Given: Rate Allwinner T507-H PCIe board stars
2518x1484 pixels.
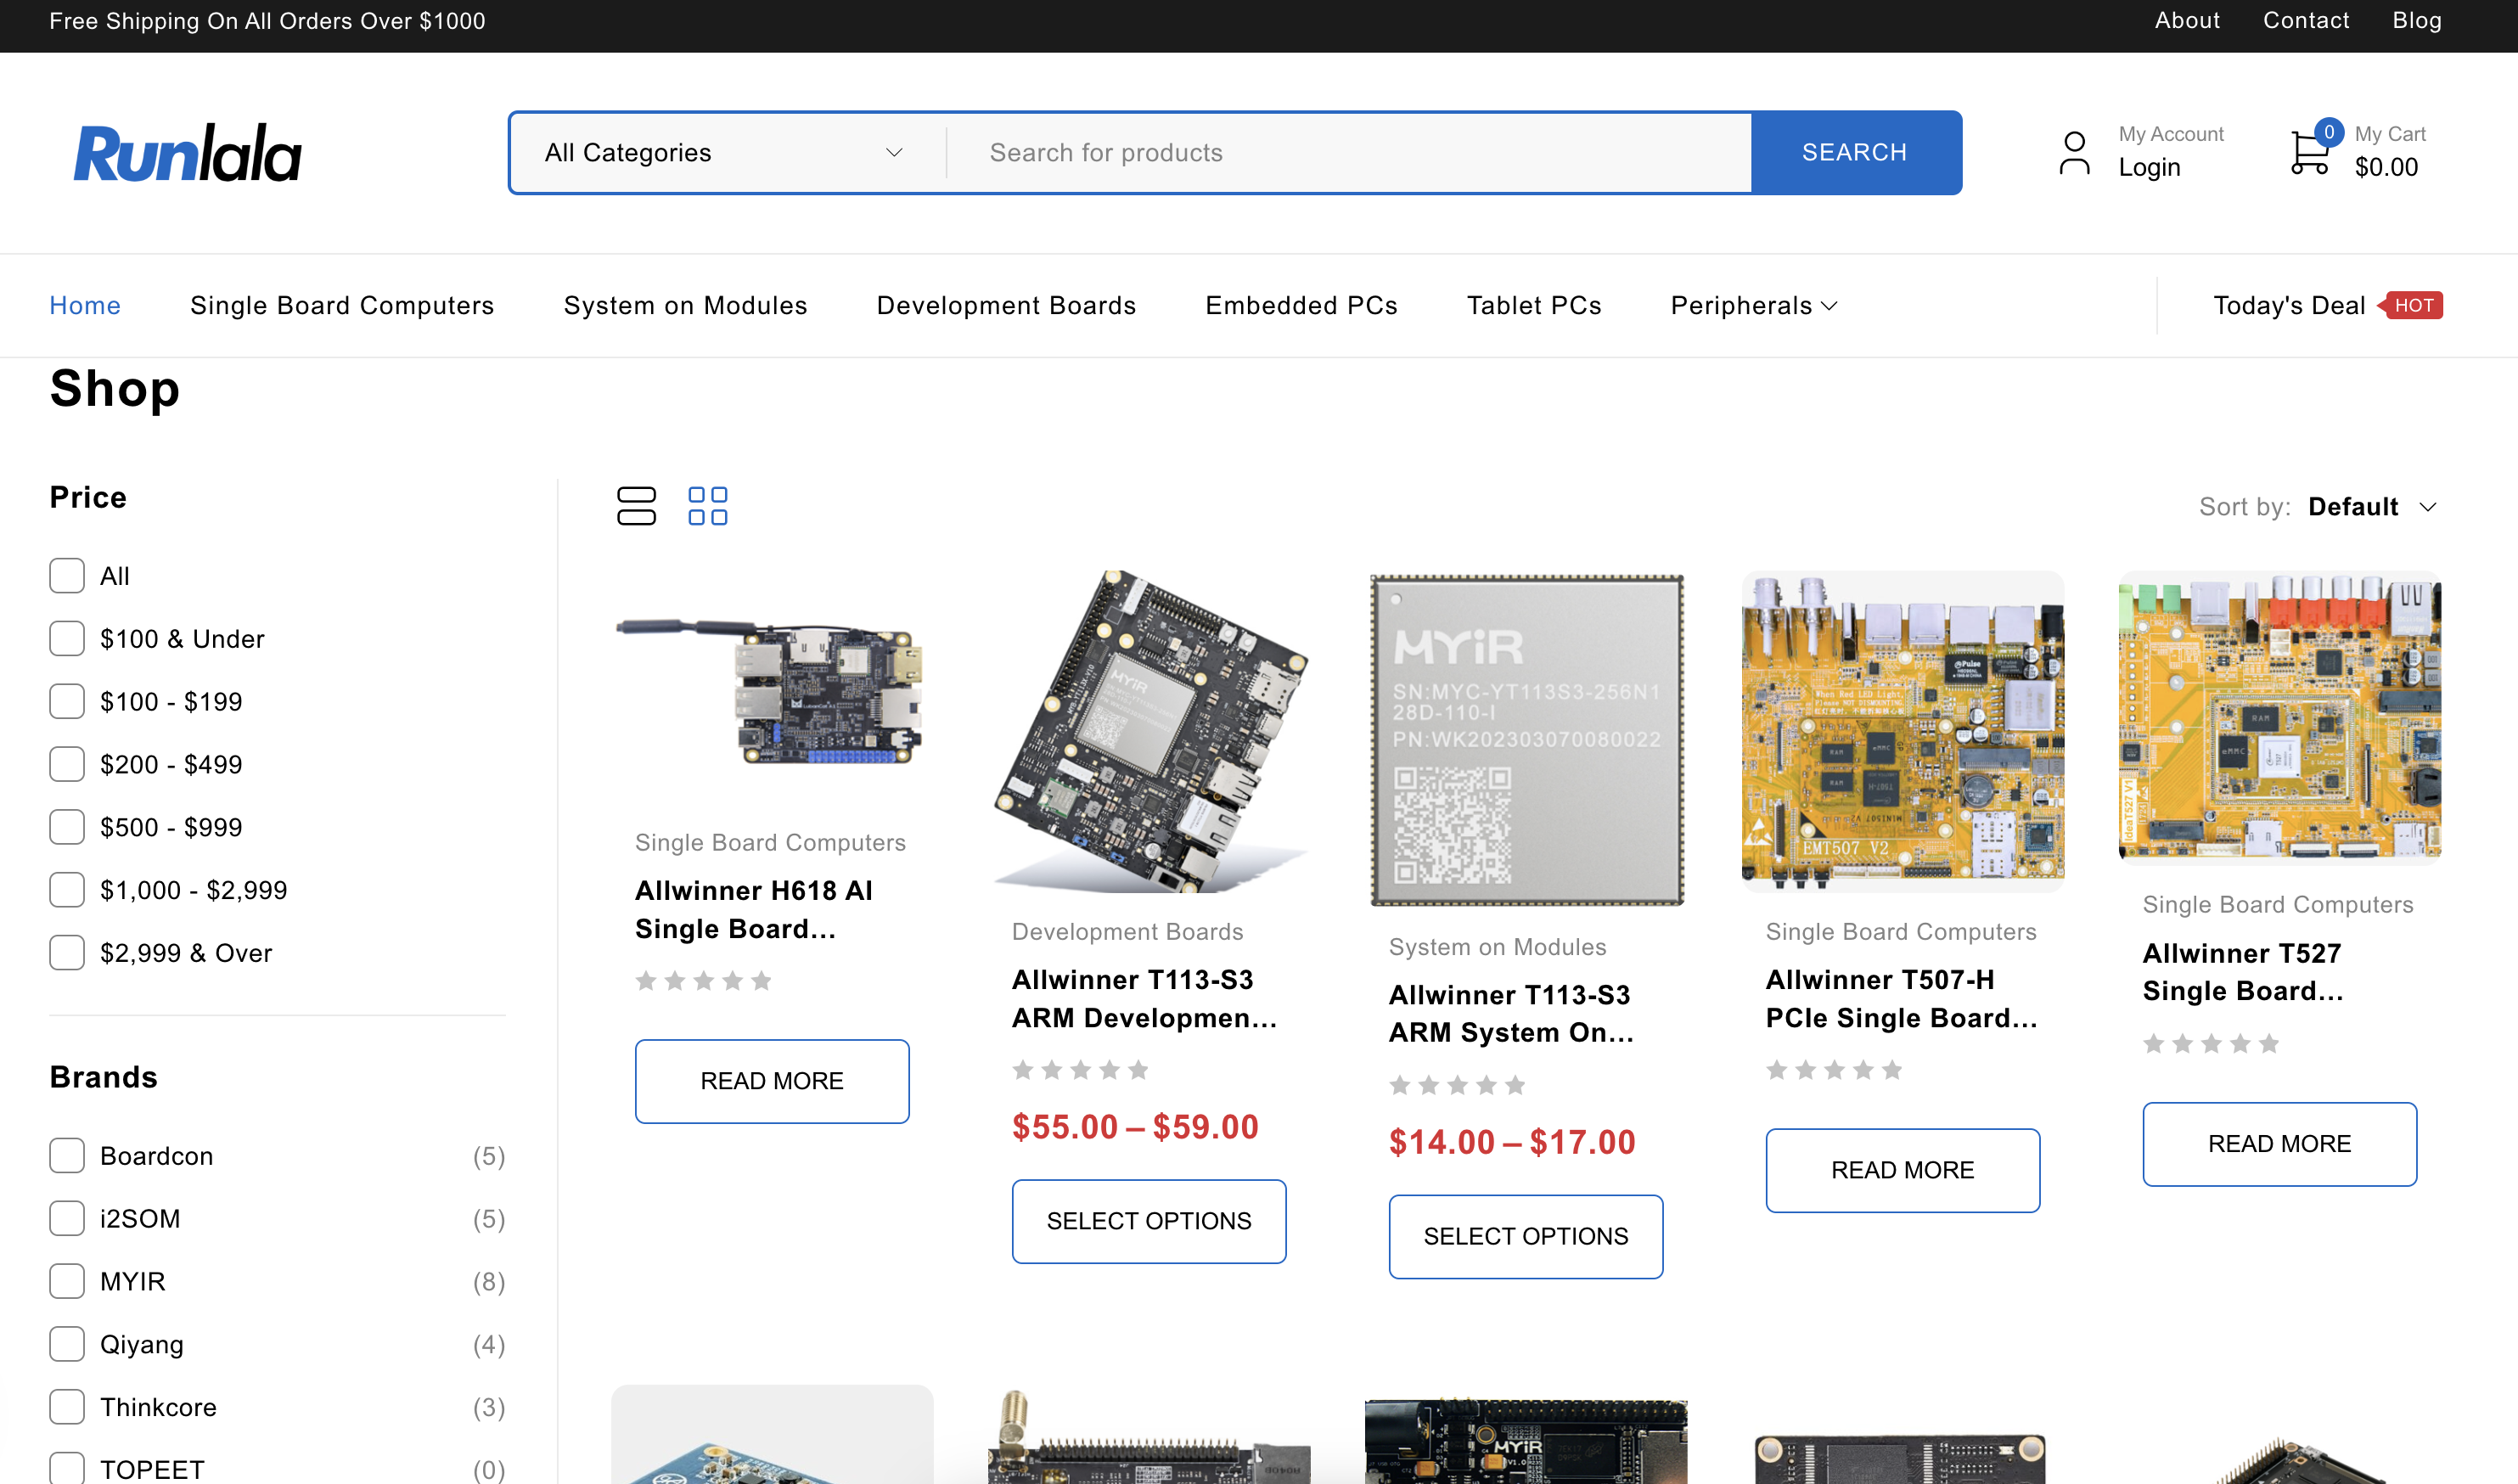Looking at the screenshot, I should pos(1833,1070).
